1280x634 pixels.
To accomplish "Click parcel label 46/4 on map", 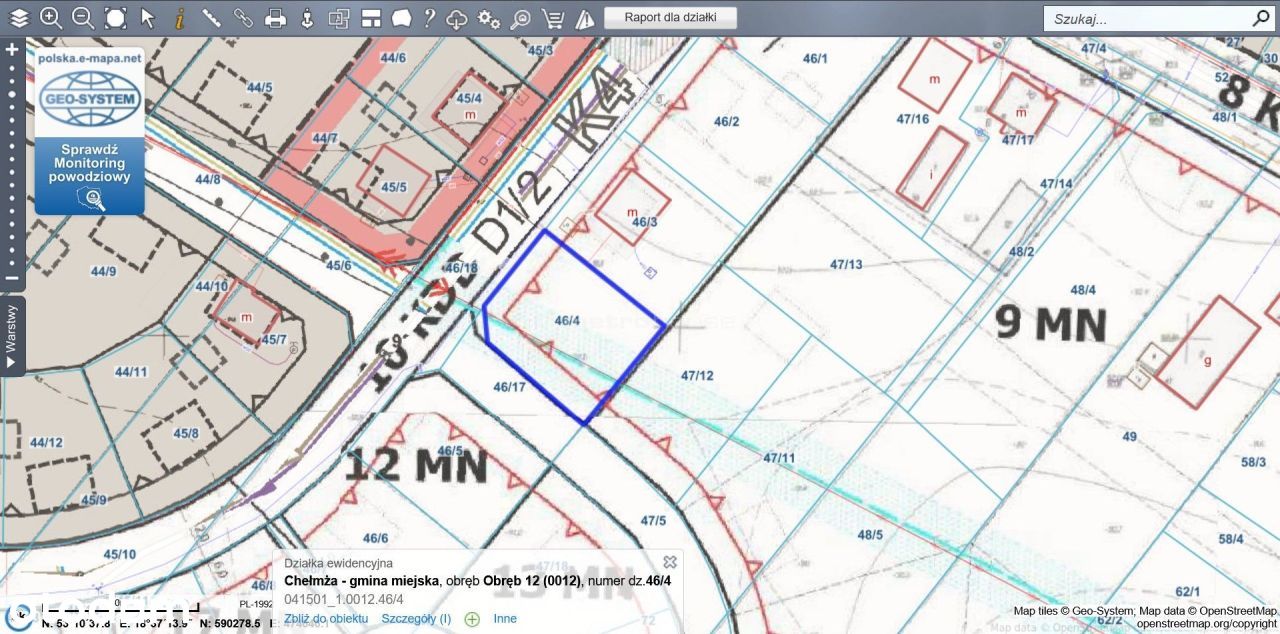I will (x=567, y=321).
